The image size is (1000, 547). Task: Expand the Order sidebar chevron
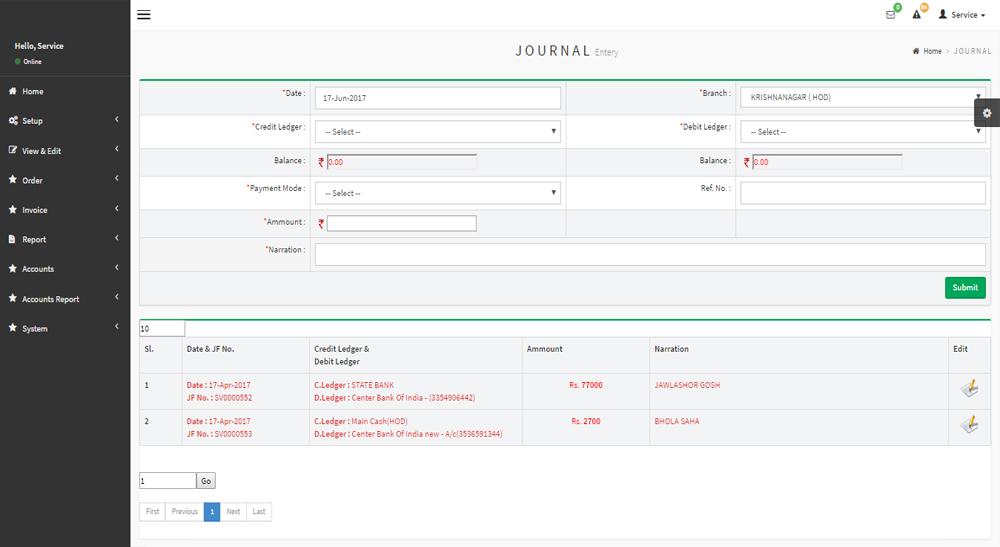pos(117,179)
